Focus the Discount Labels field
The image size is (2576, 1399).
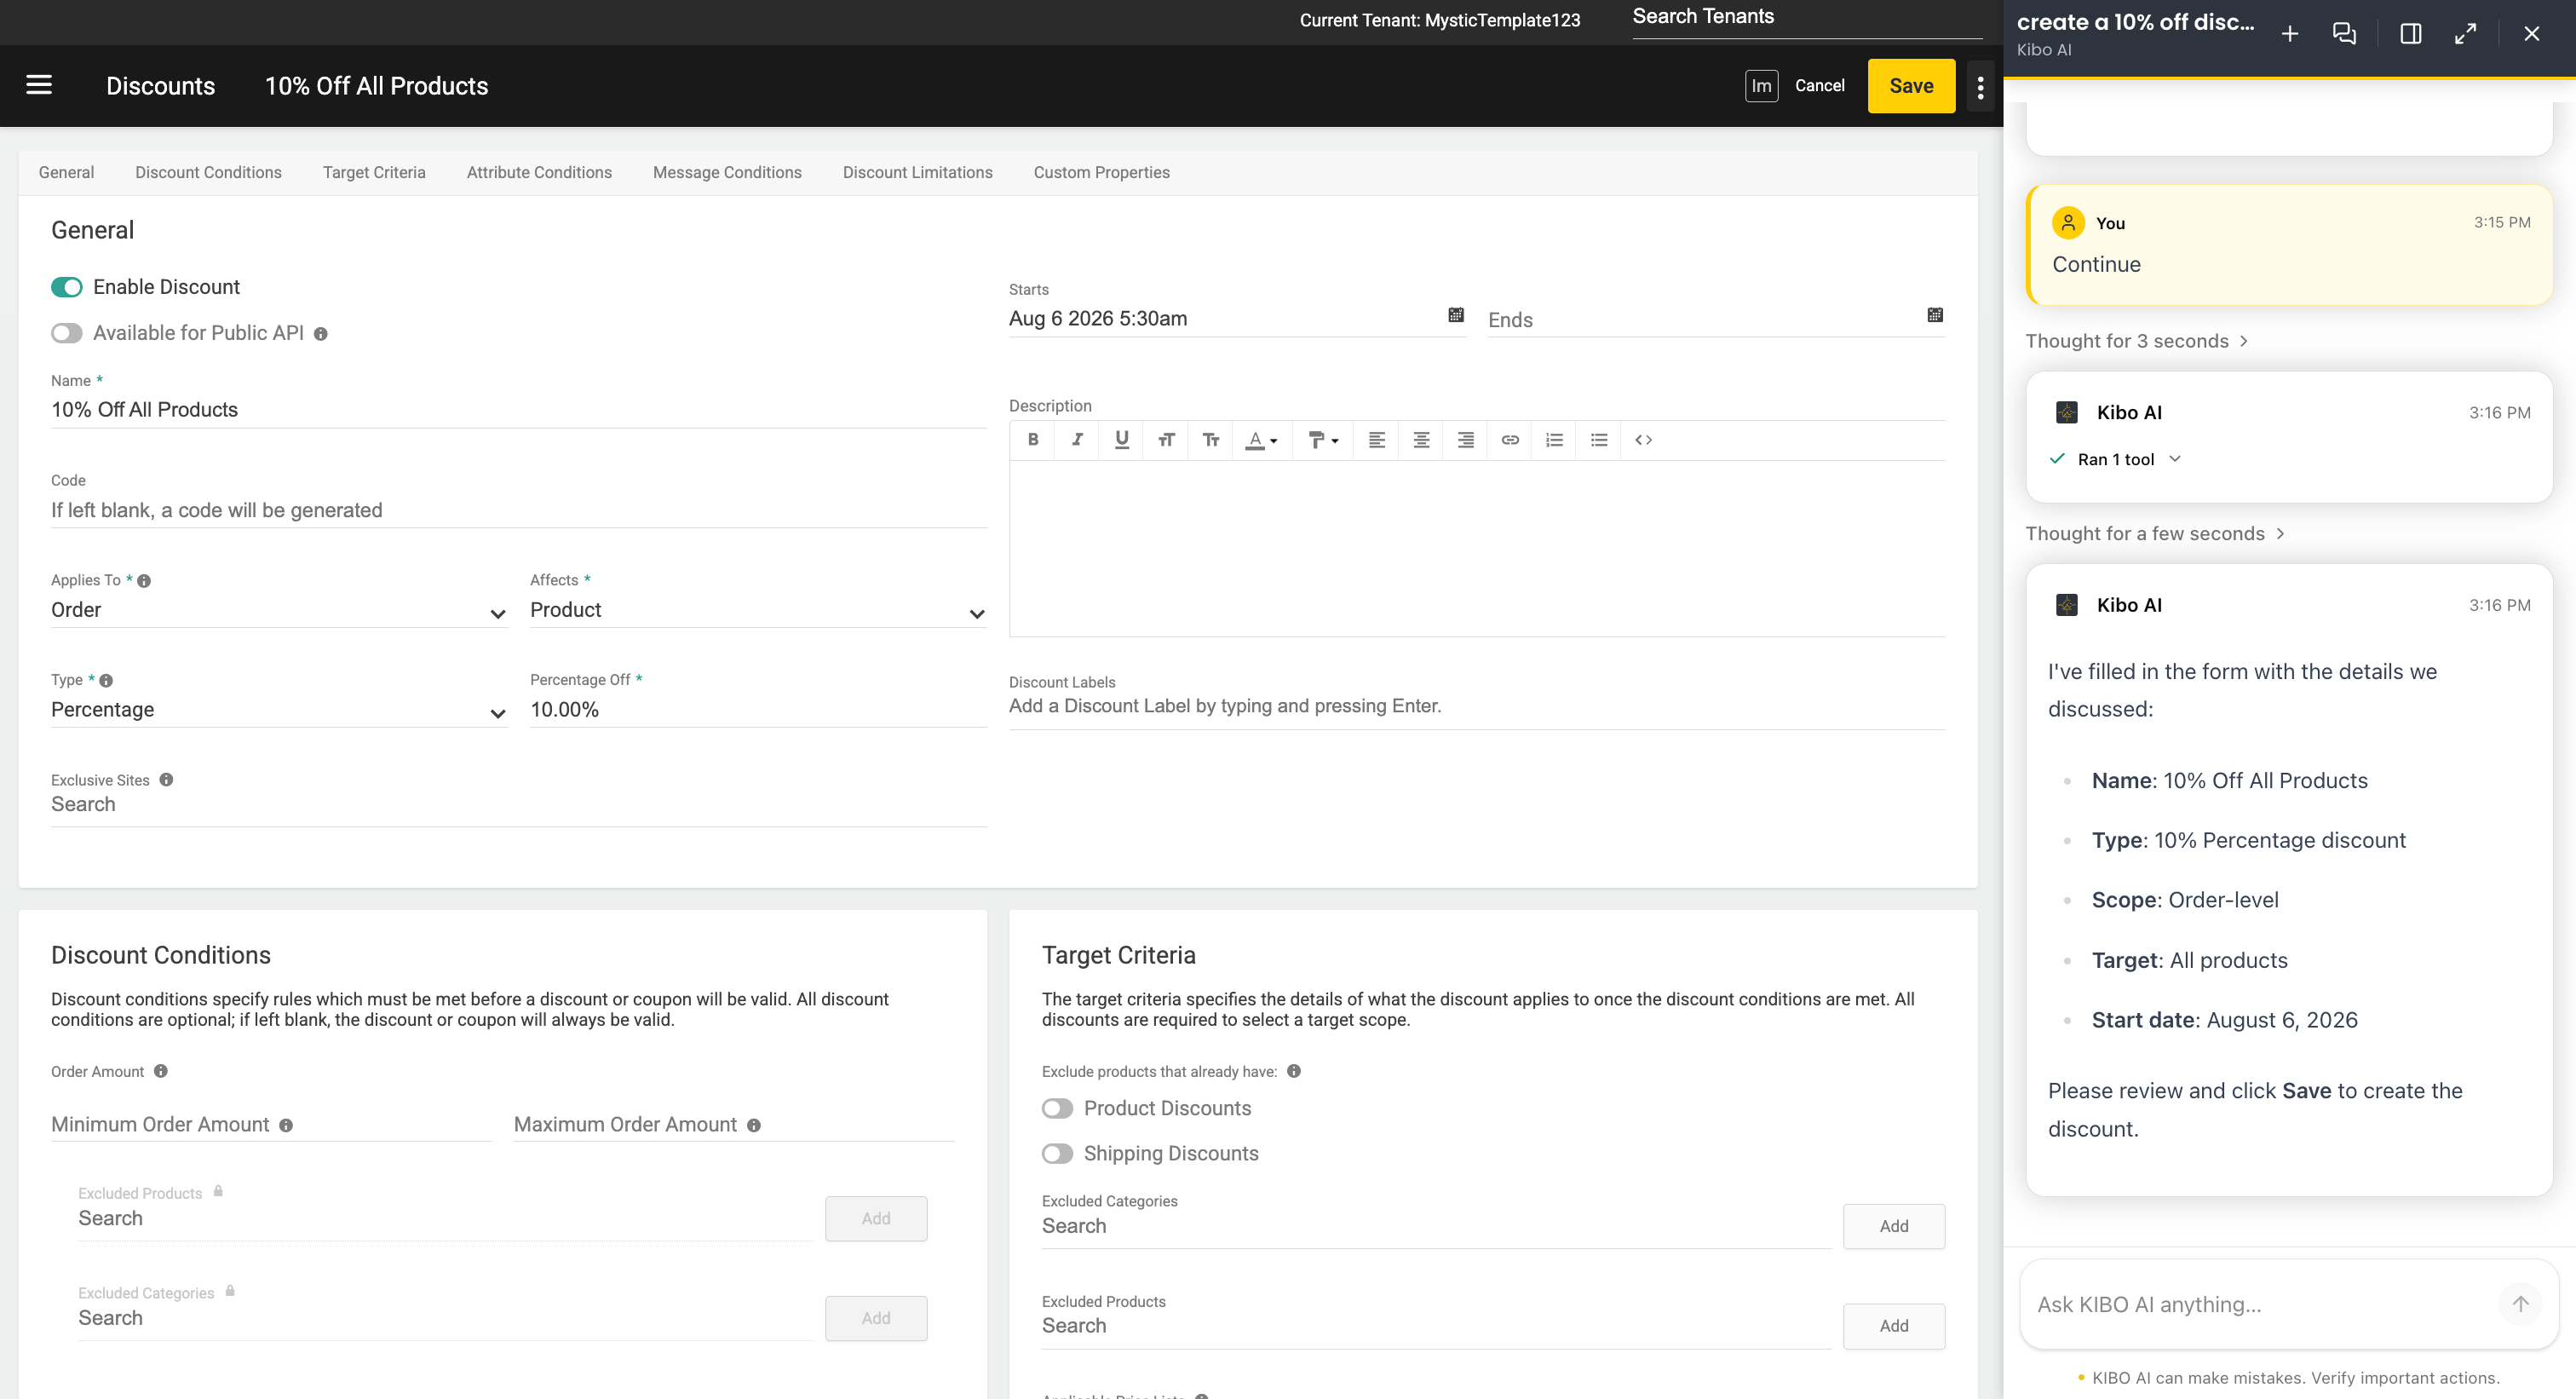[x=1476, y=707]
